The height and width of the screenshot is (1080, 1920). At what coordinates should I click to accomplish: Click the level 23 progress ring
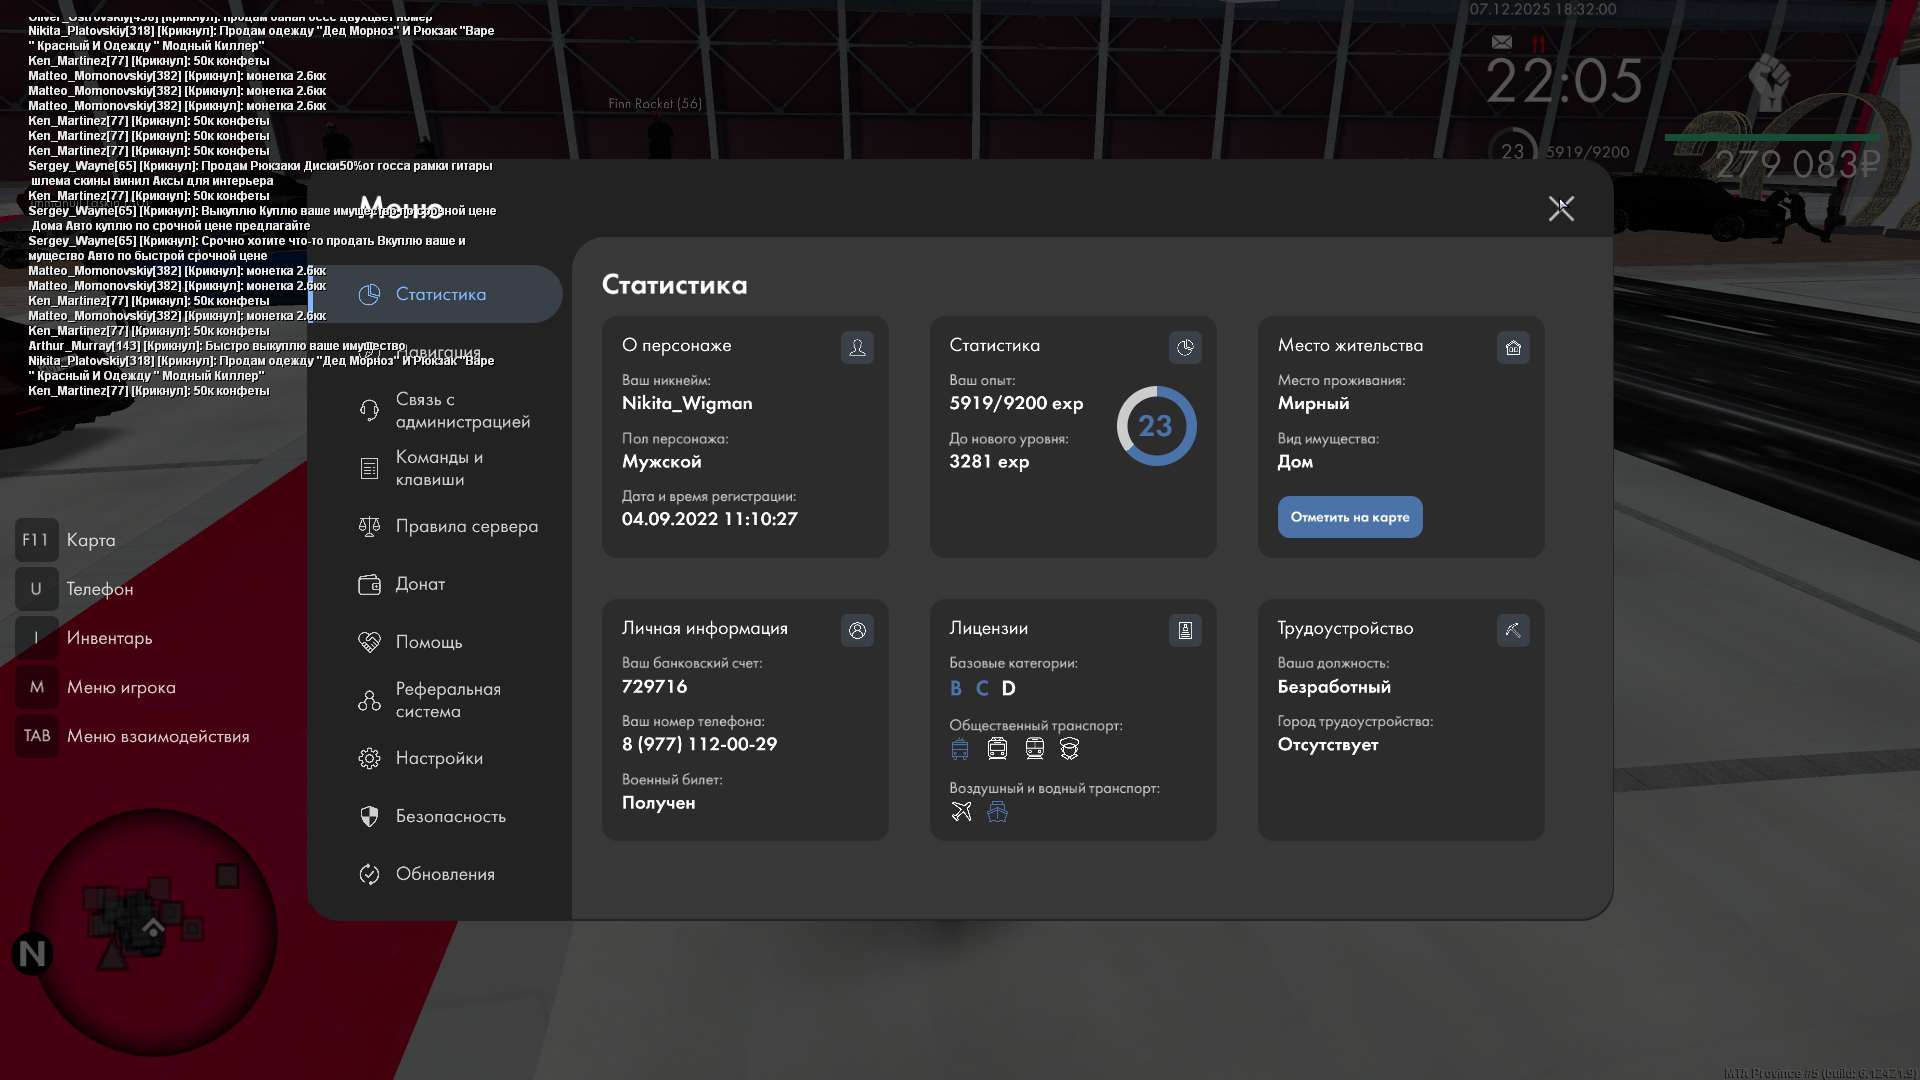(x=1156, y=426)
